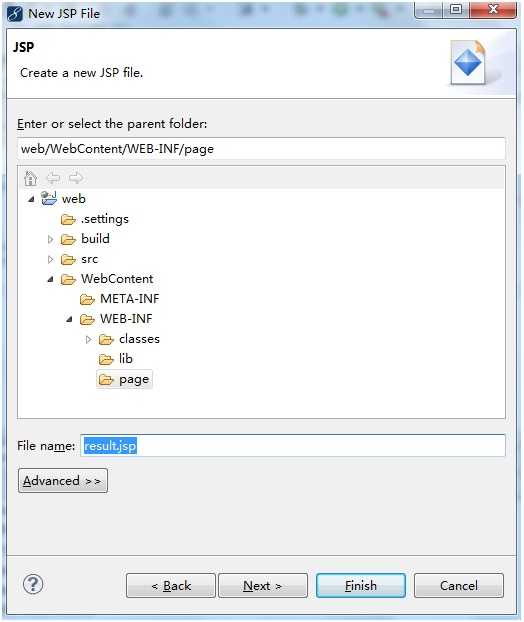
Task: Collapse the WEB-INF folder node
Action: pos(69,319)
